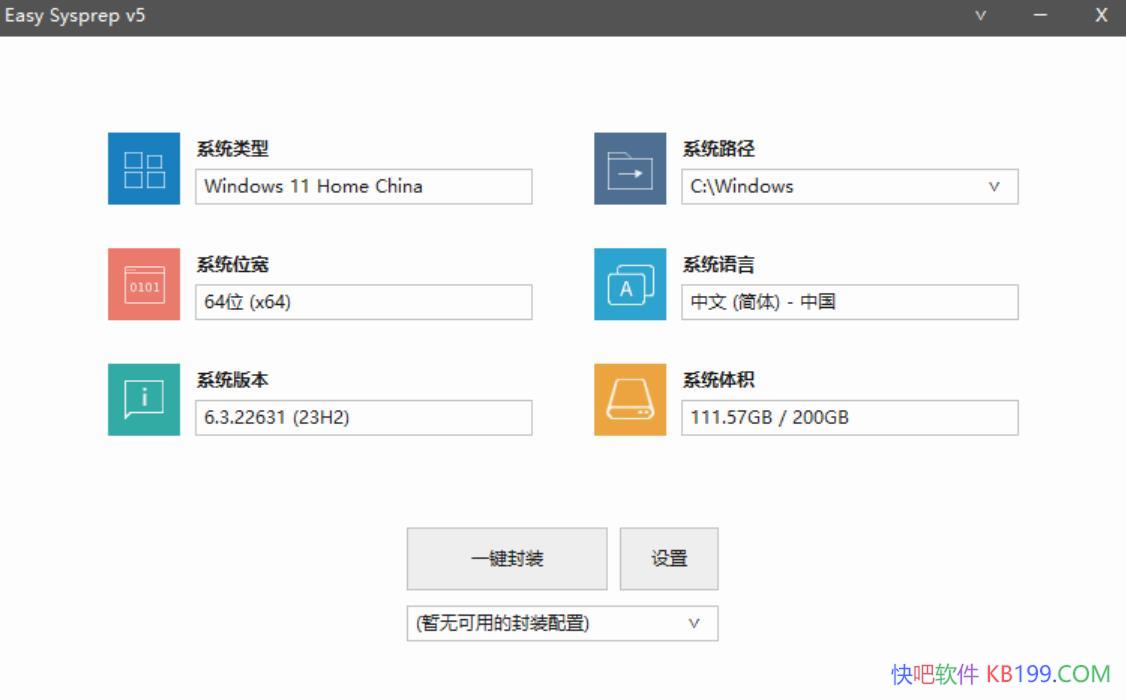The image size is (1126, 700).
Task: Click the 中文 (简体) - 中国 language field
Action: coord(850,302)
